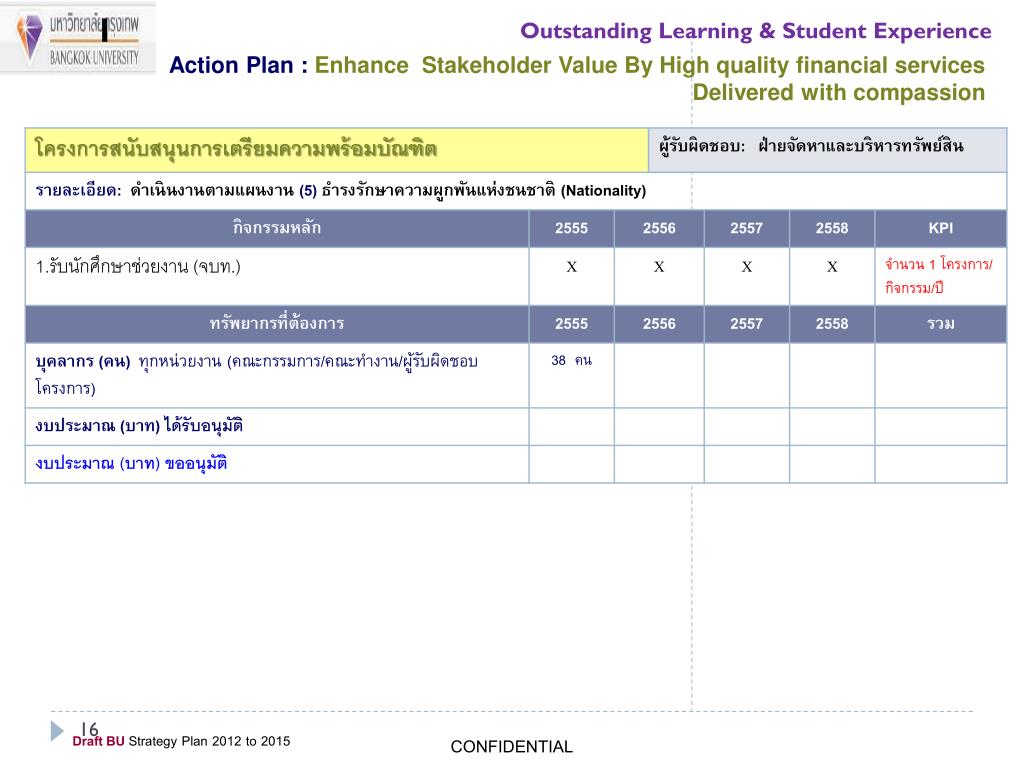
Task: Click the 2556 header in the activities row
Action: [x=659, y=228]
